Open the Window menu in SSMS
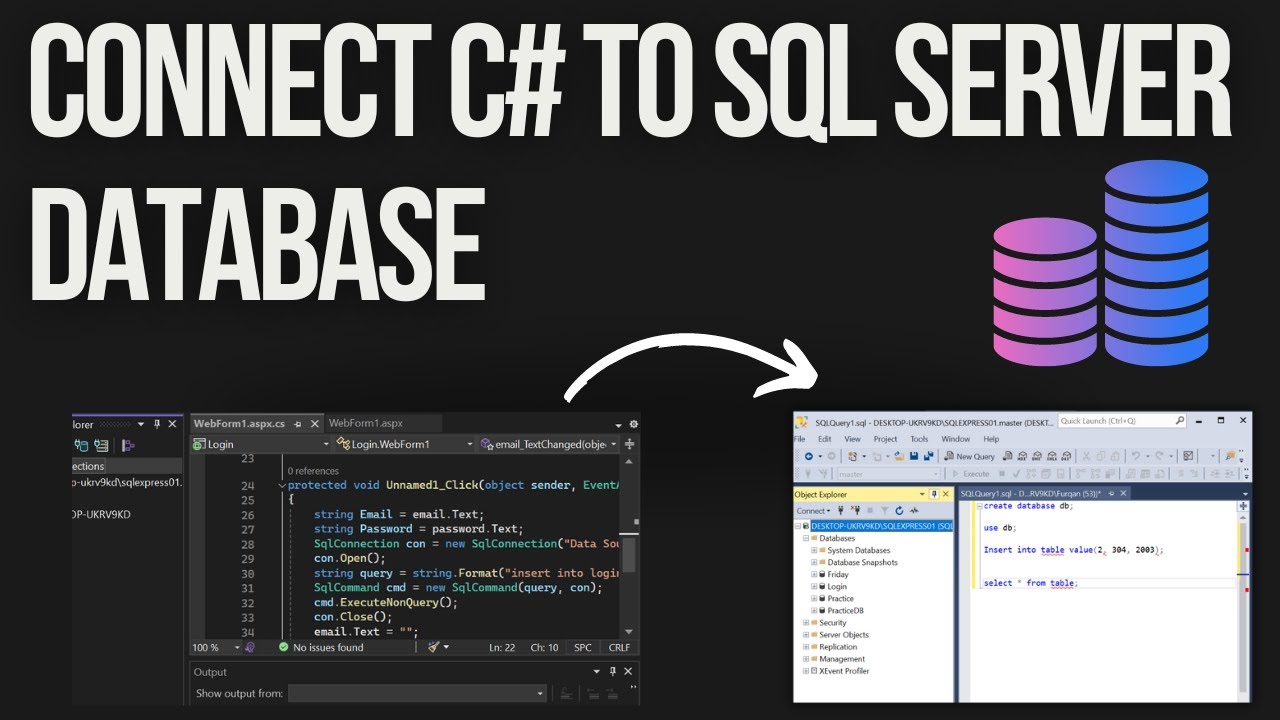The height and width of the screenshot is (720, 1280). (x=955, y=439)
